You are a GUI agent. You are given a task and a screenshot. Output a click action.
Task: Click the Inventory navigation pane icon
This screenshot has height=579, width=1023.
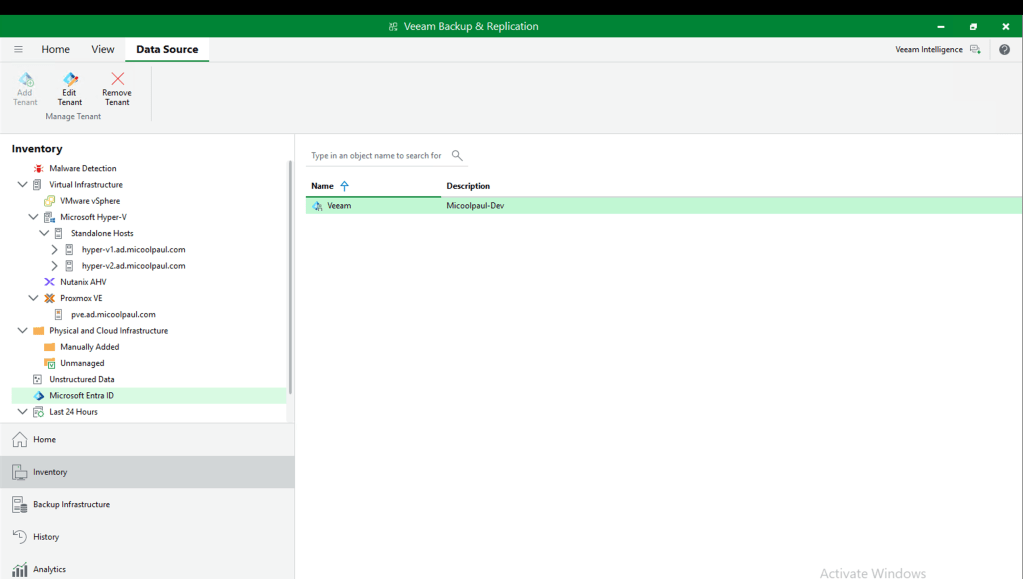tap(20, 472)
